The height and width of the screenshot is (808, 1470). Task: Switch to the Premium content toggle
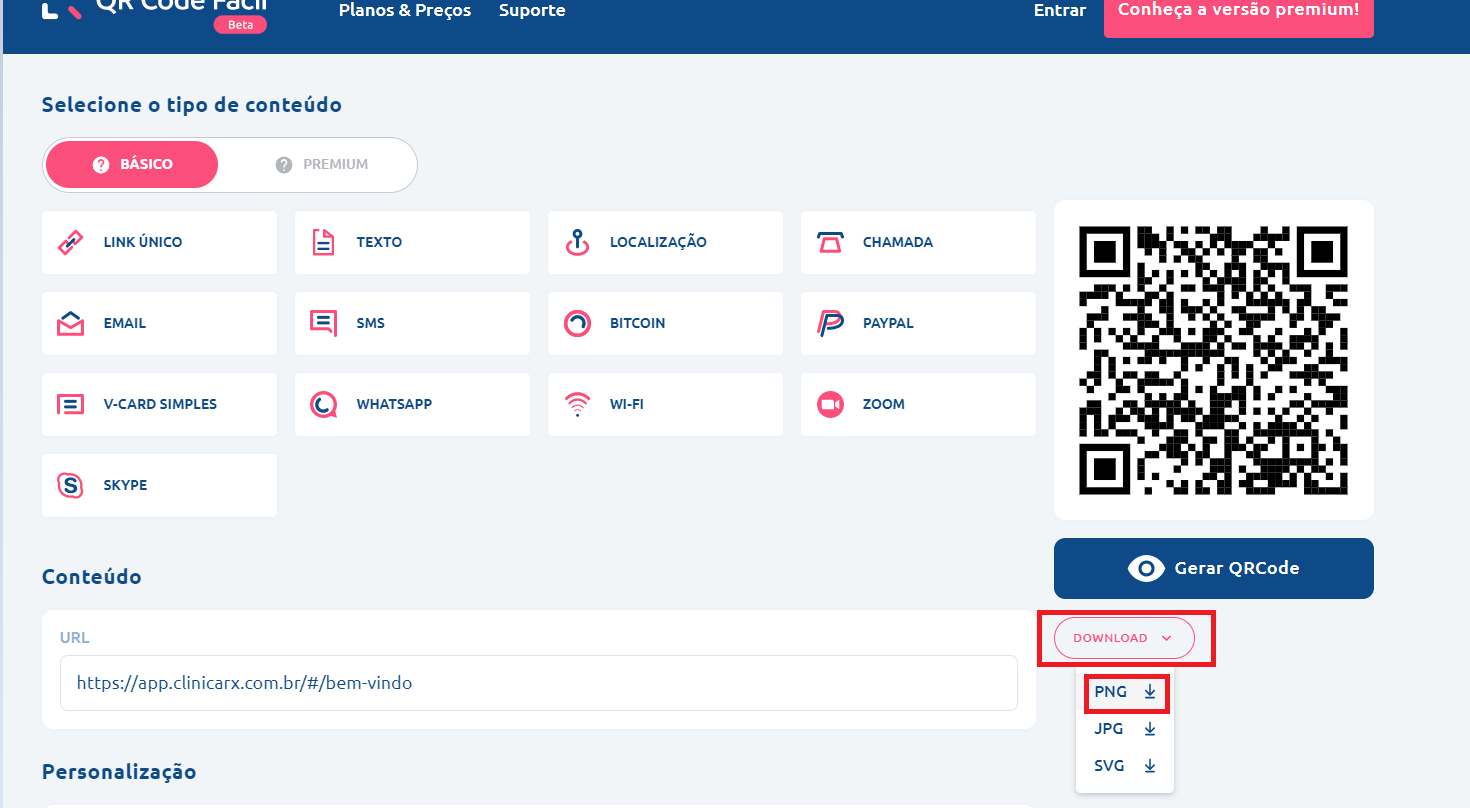click(x=322, y=165)
